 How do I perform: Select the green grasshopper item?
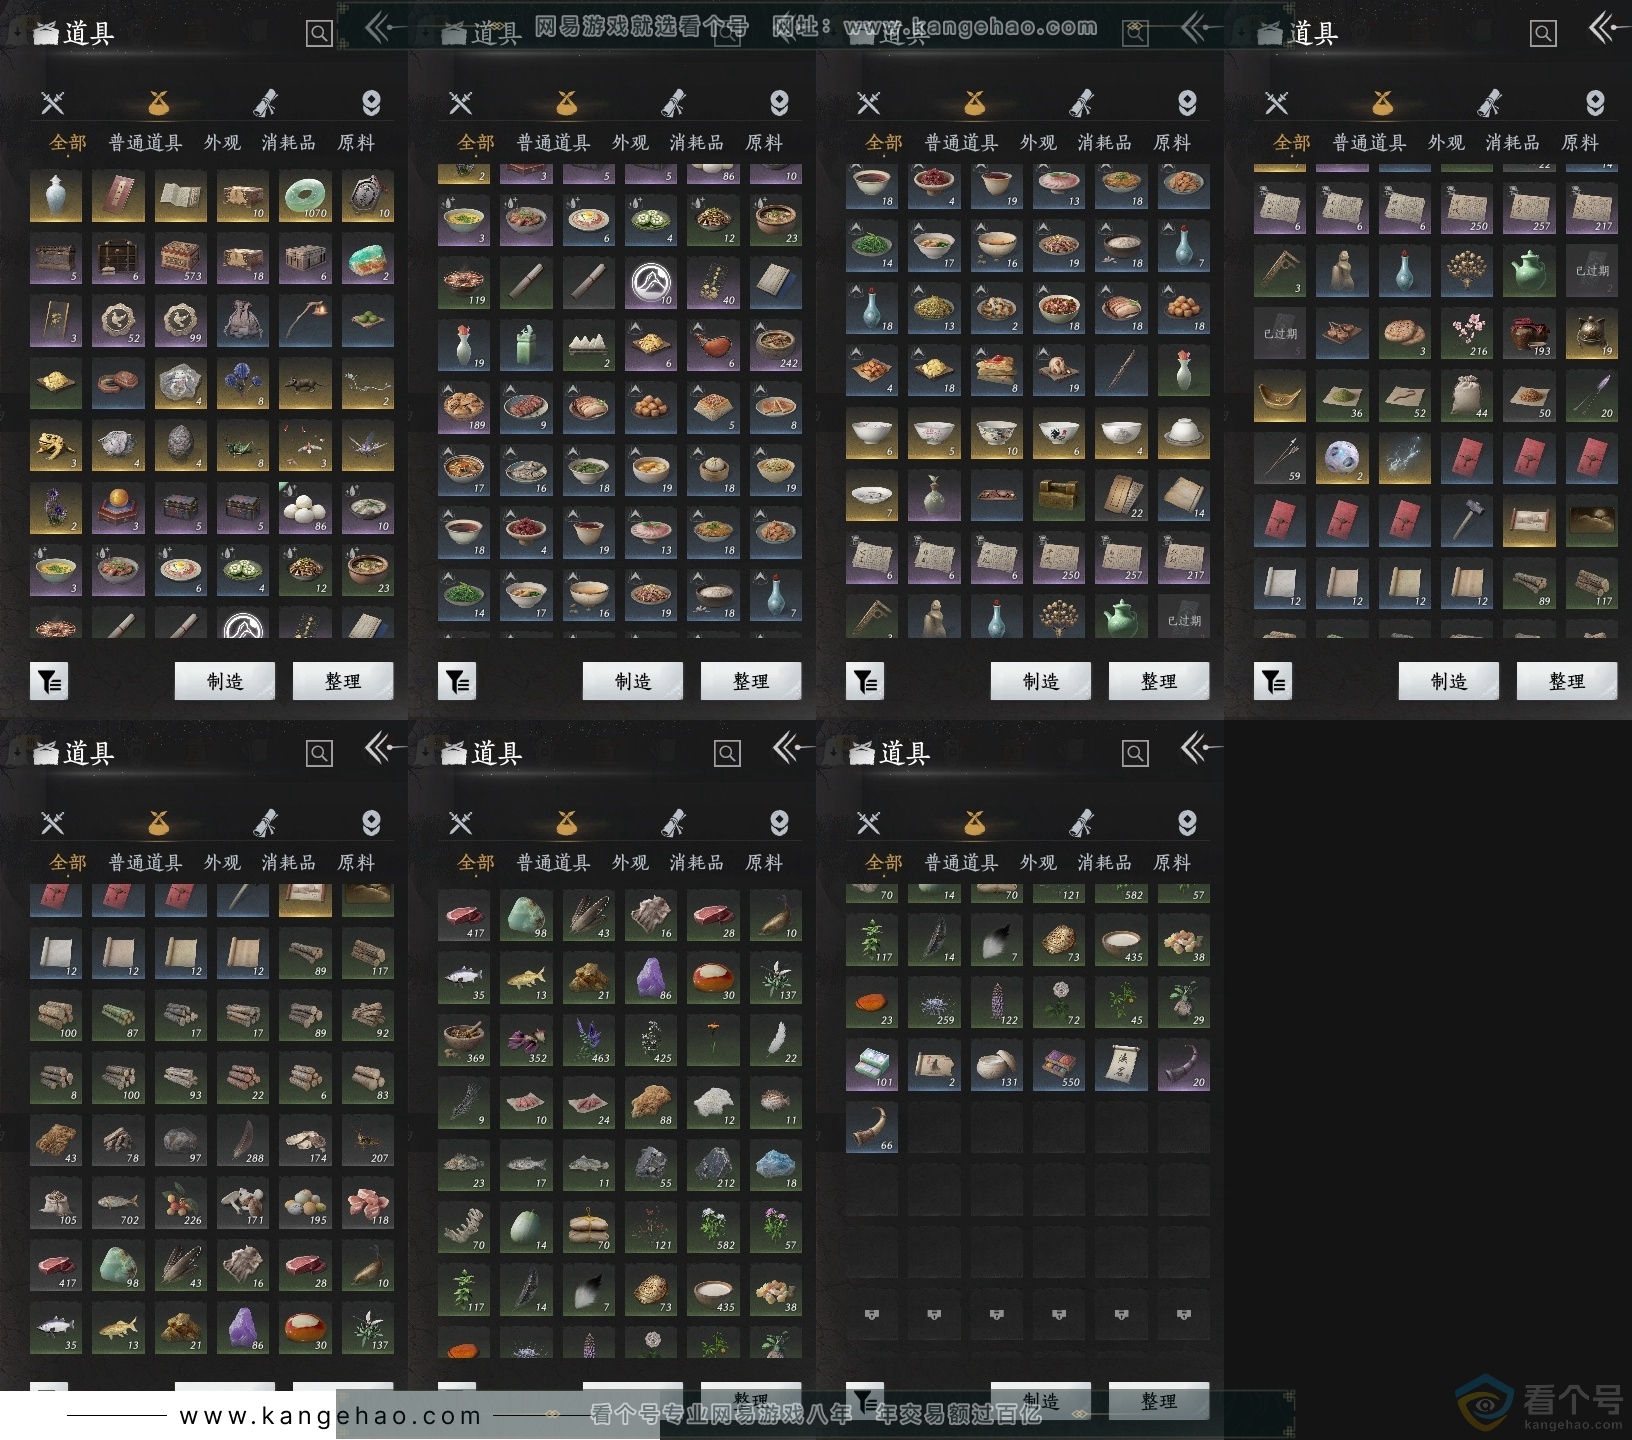[243, 446]
